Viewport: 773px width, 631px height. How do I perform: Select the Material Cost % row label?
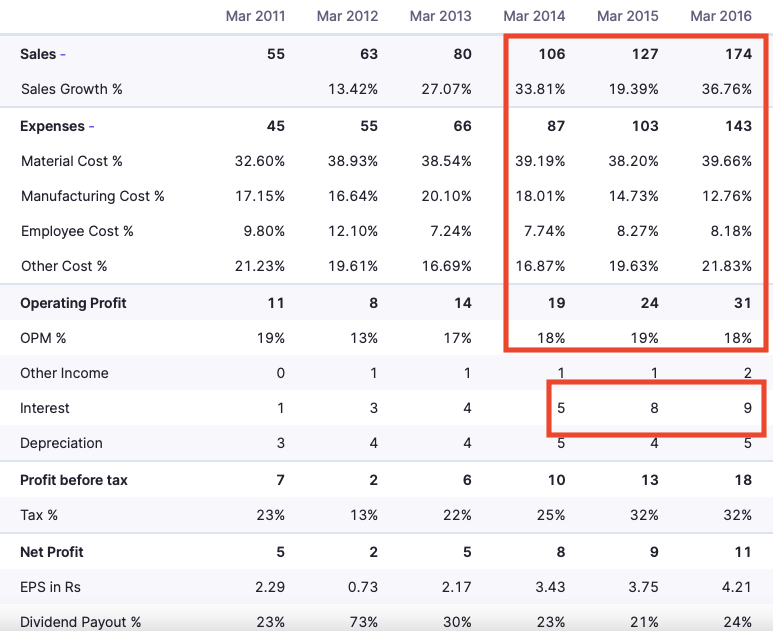pyautogui.click(x=72, y=161)
